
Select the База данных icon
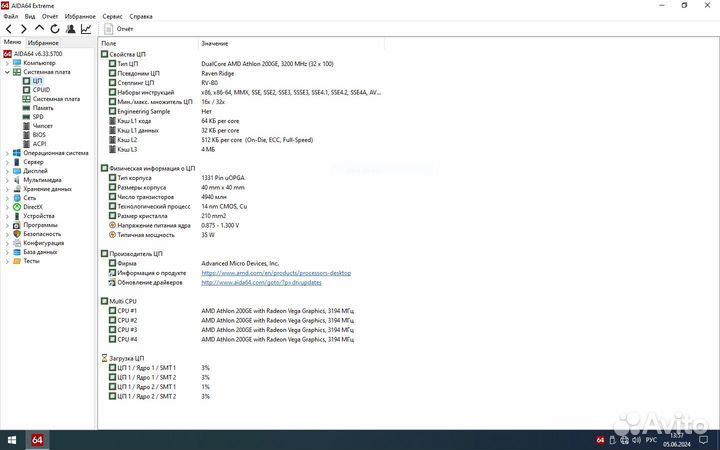(17, 252)
